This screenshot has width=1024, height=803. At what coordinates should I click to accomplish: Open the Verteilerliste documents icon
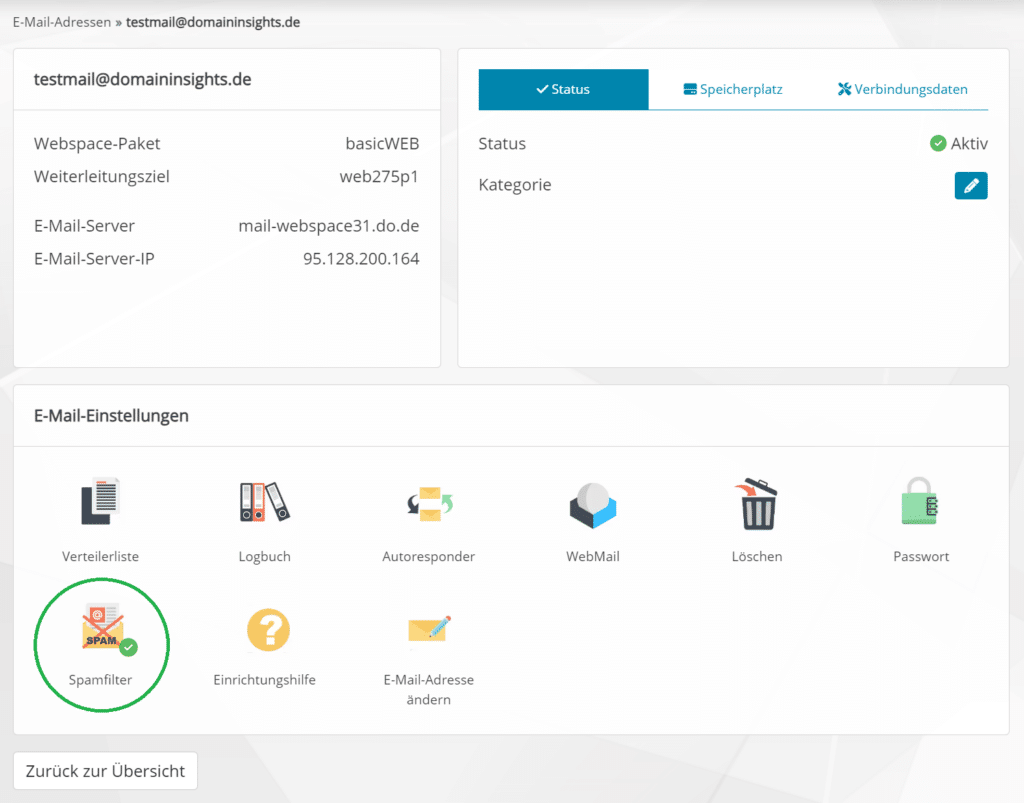[x=100, y=501]
